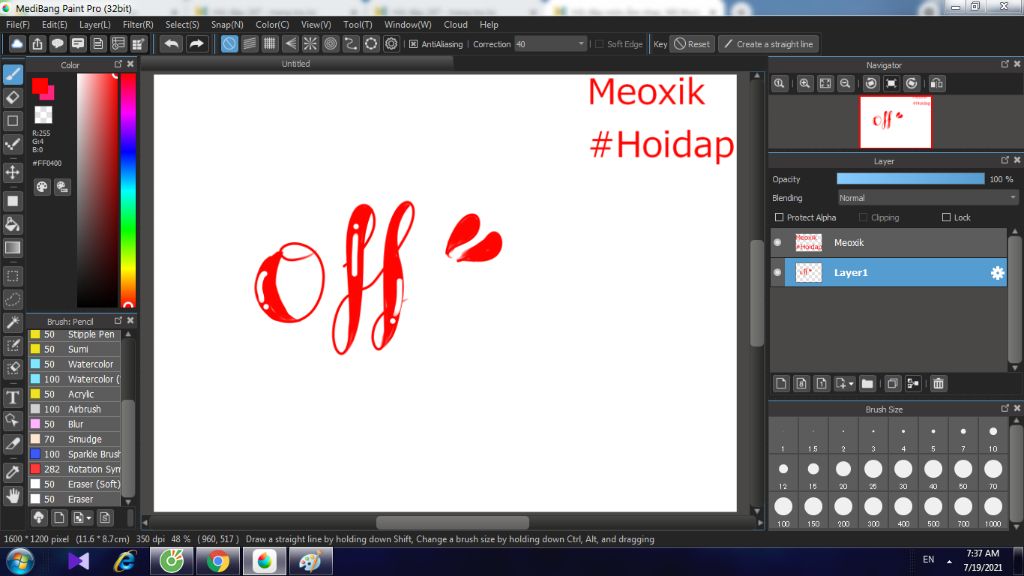
Task: Enable radial snap guide
Action: click(310, 44)
